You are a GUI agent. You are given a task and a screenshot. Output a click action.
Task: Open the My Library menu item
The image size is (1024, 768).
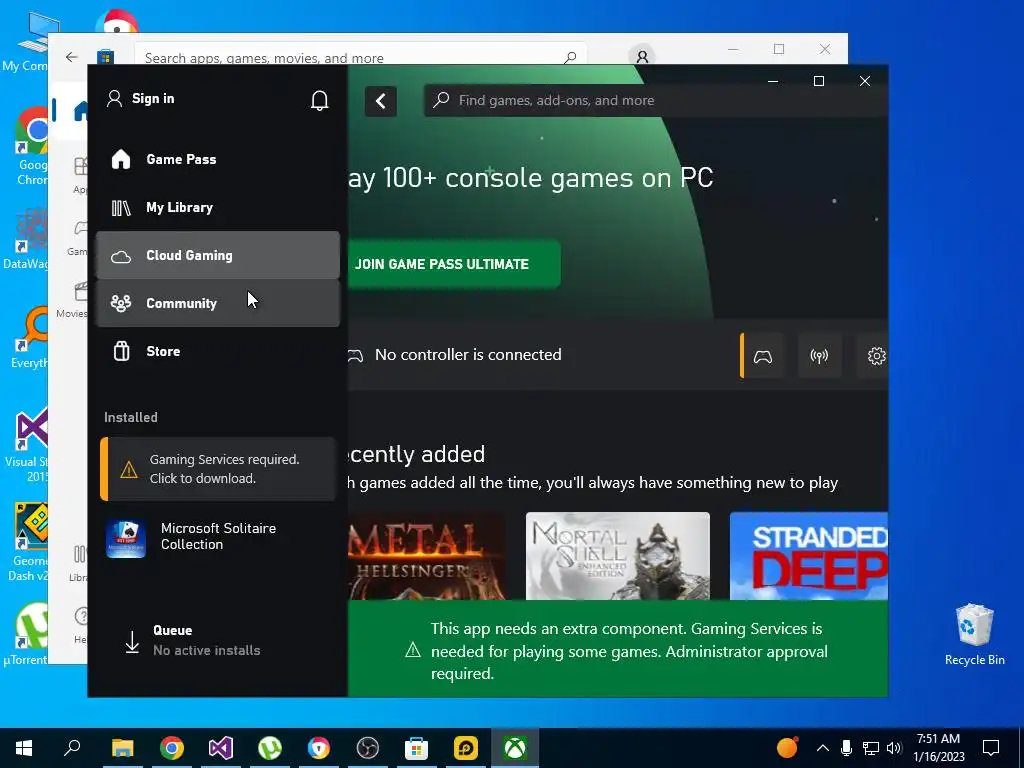(x=217, y=208)
